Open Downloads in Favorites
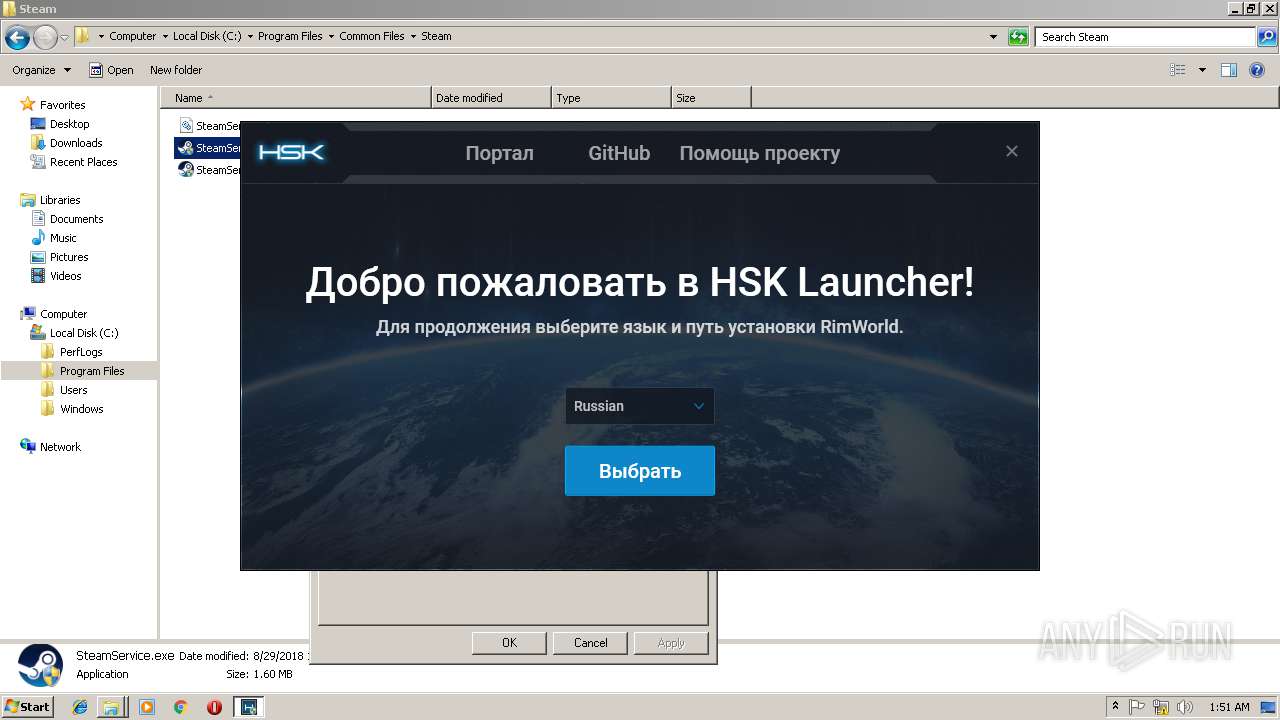 coord(76,143)
